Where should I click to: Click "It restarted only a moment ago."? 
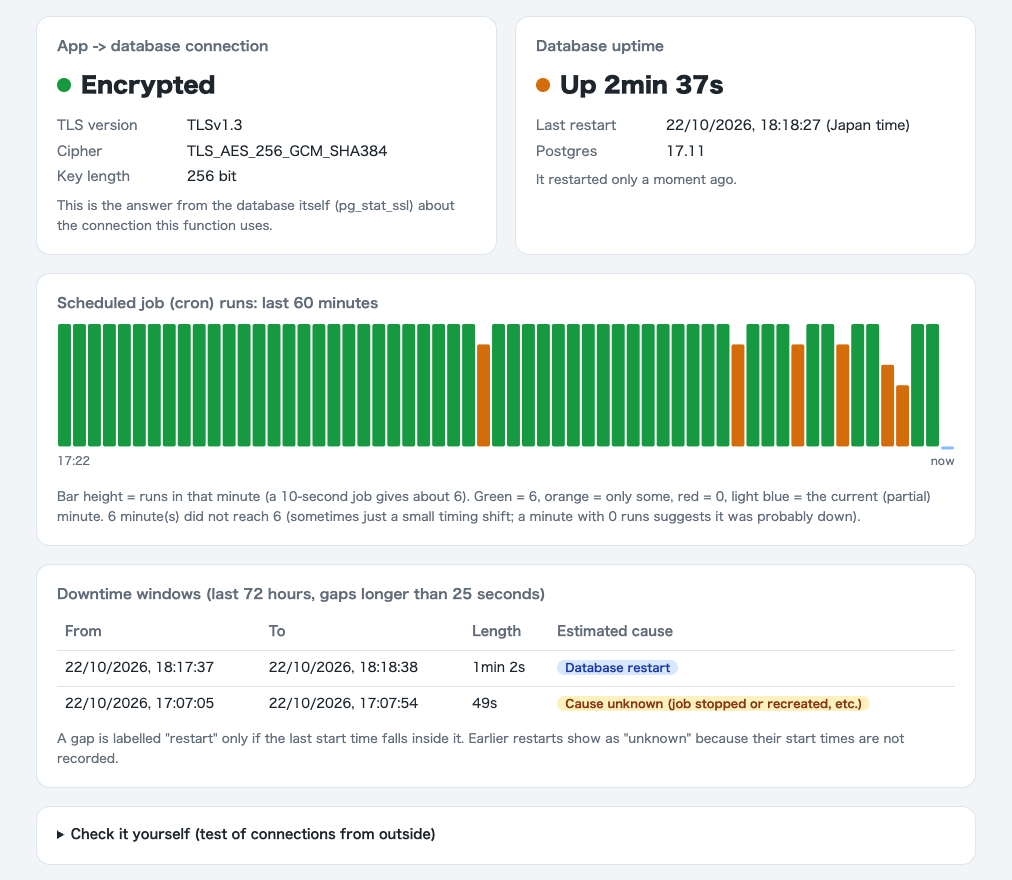(636, 179)
